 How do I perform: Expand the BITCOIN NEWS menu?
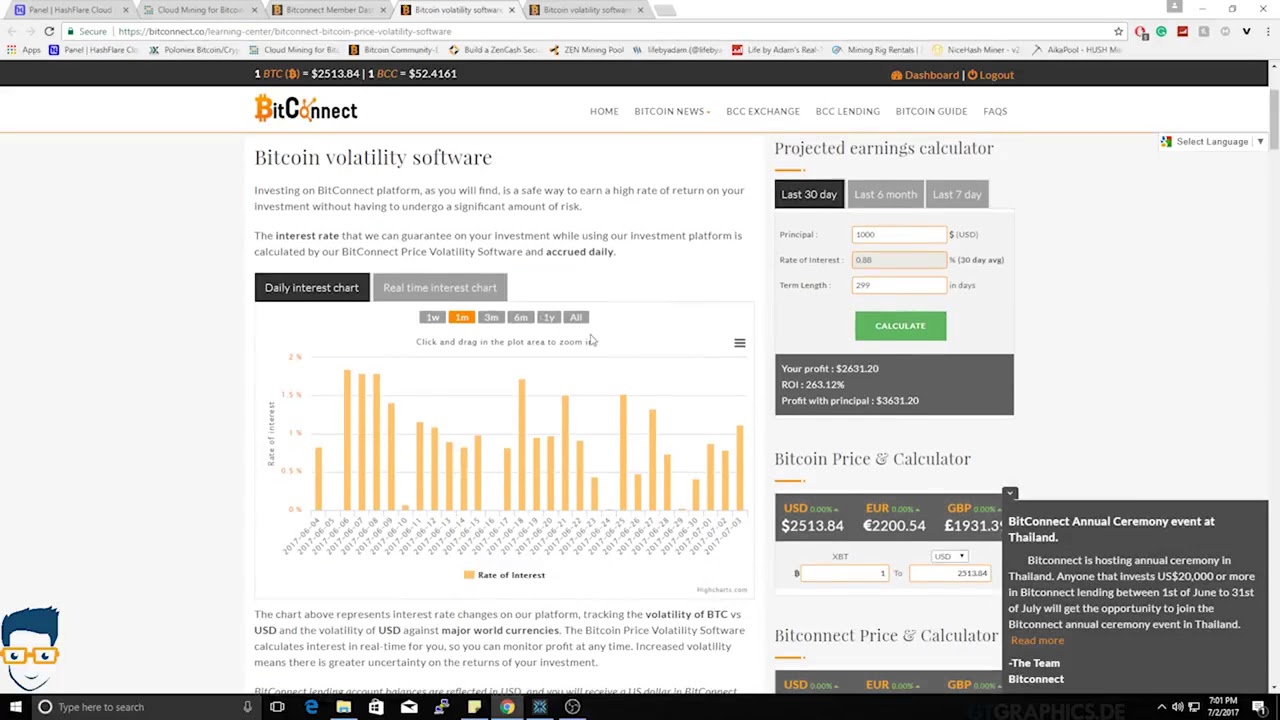[672, 111]
